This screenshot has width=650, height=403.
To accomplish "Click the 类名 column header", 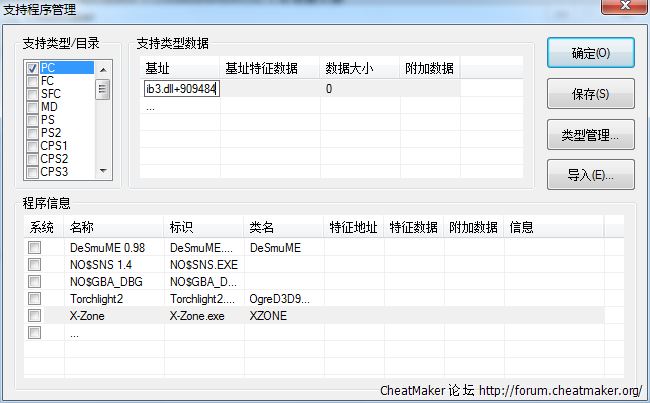I will tap(262, 227).
